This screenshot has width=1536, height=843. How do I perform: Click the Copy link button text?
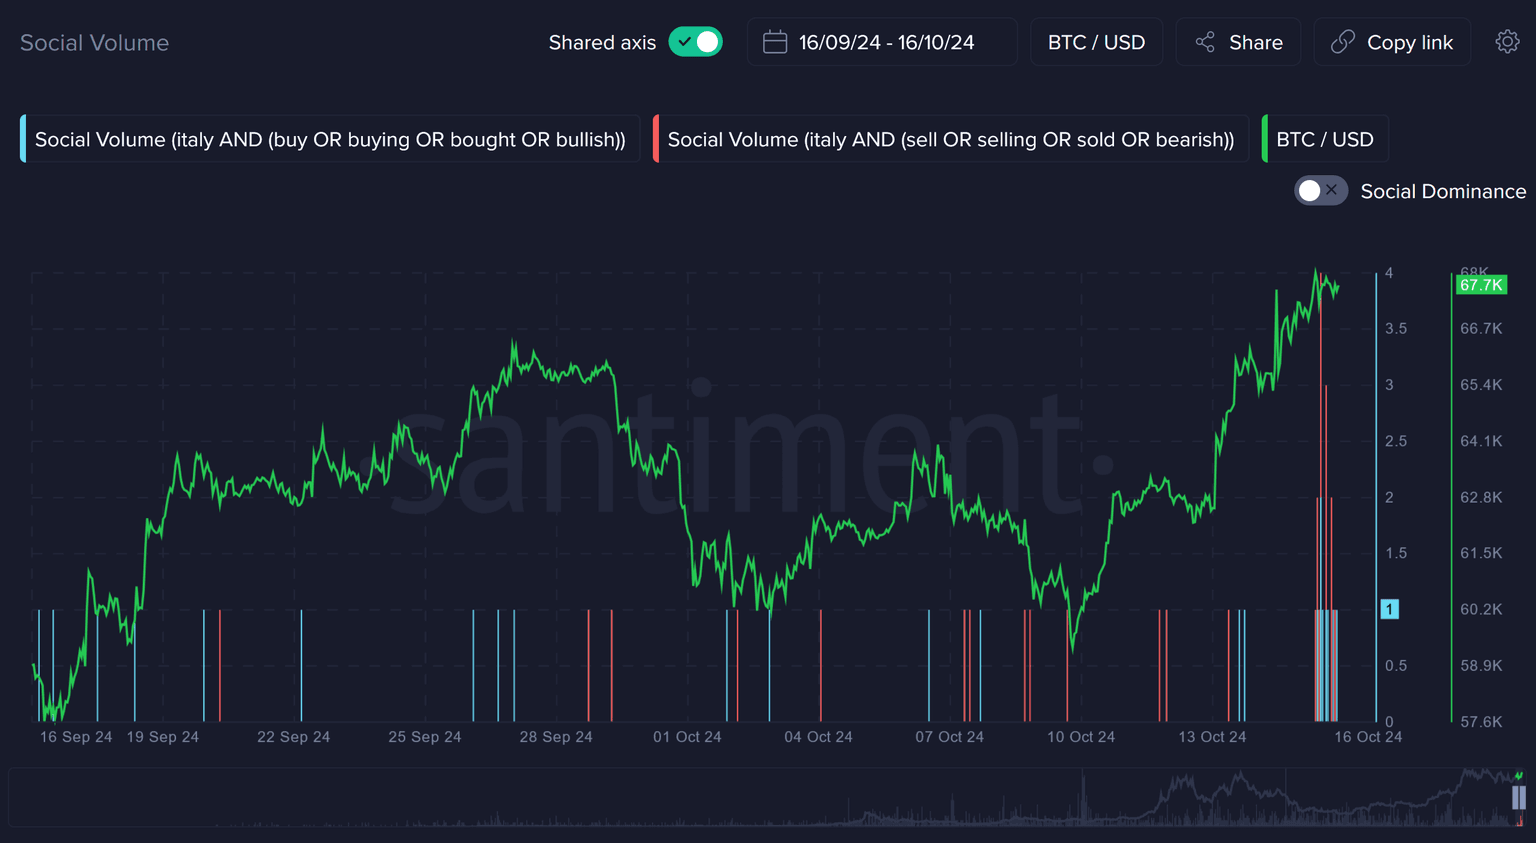(1409, 42)
